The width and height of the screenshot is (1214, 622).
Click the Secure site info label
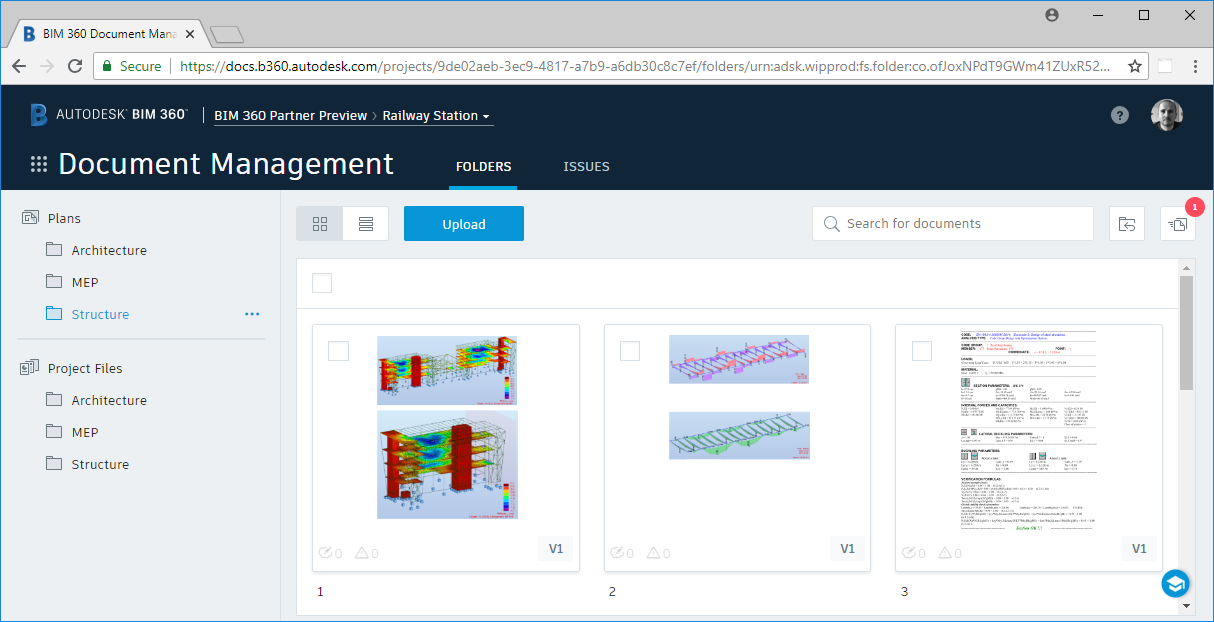[x=130, y=66]
